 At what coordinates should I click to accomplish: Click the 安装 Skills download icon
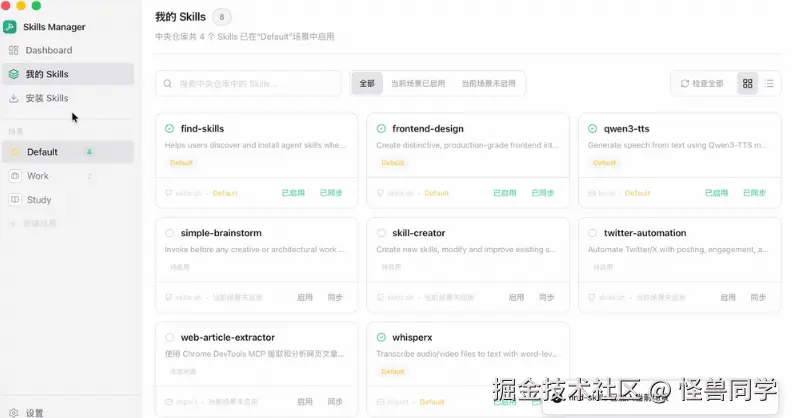coord(14,98)
